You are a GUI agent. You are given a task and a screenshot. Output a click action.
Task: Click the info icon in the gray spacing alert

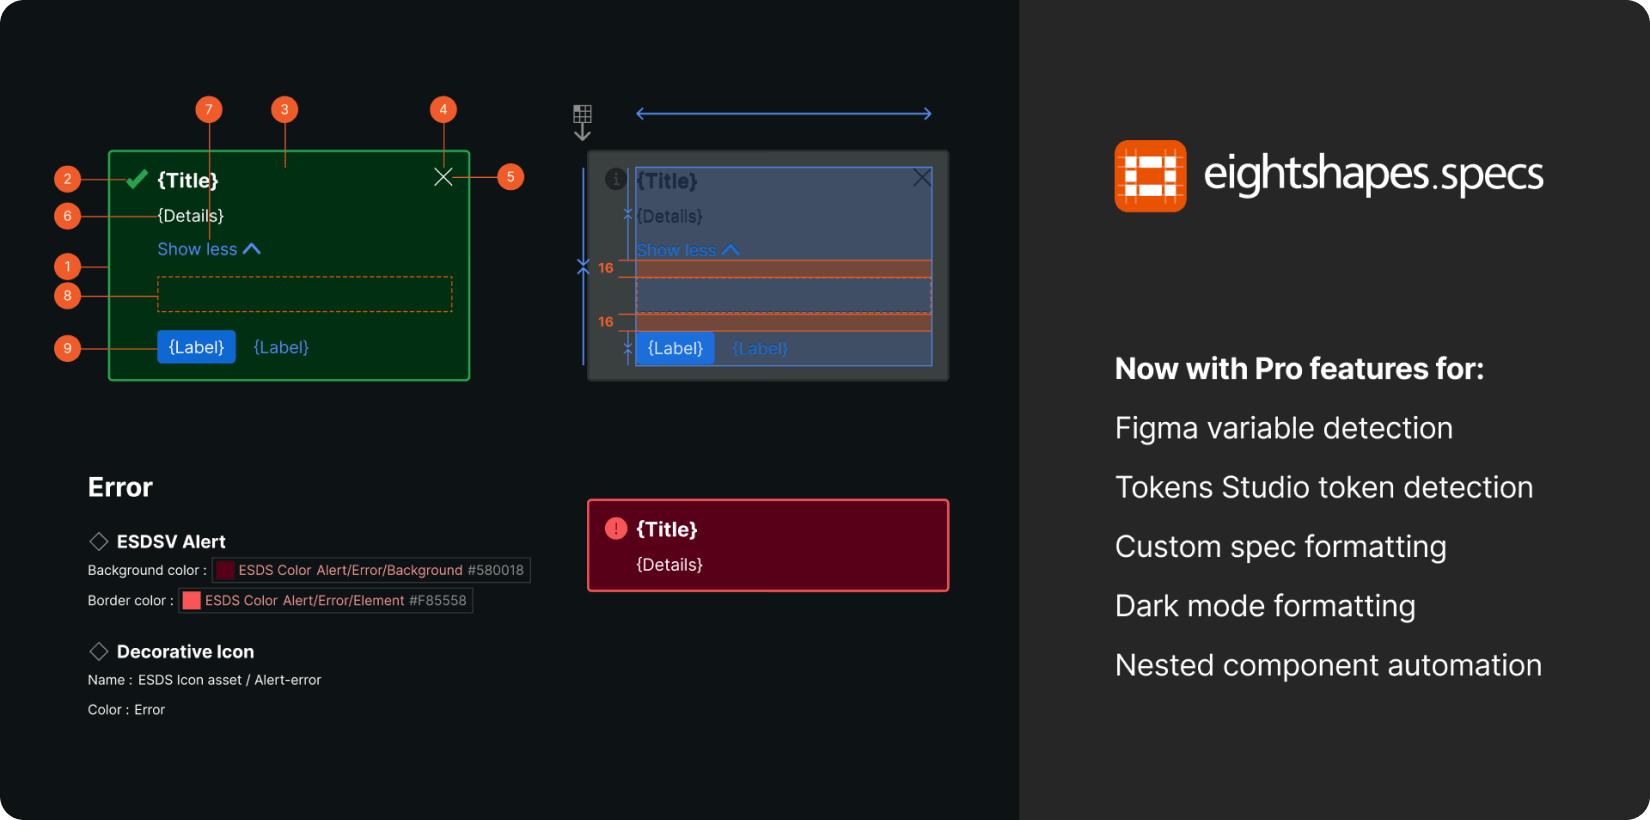[616, 179]
